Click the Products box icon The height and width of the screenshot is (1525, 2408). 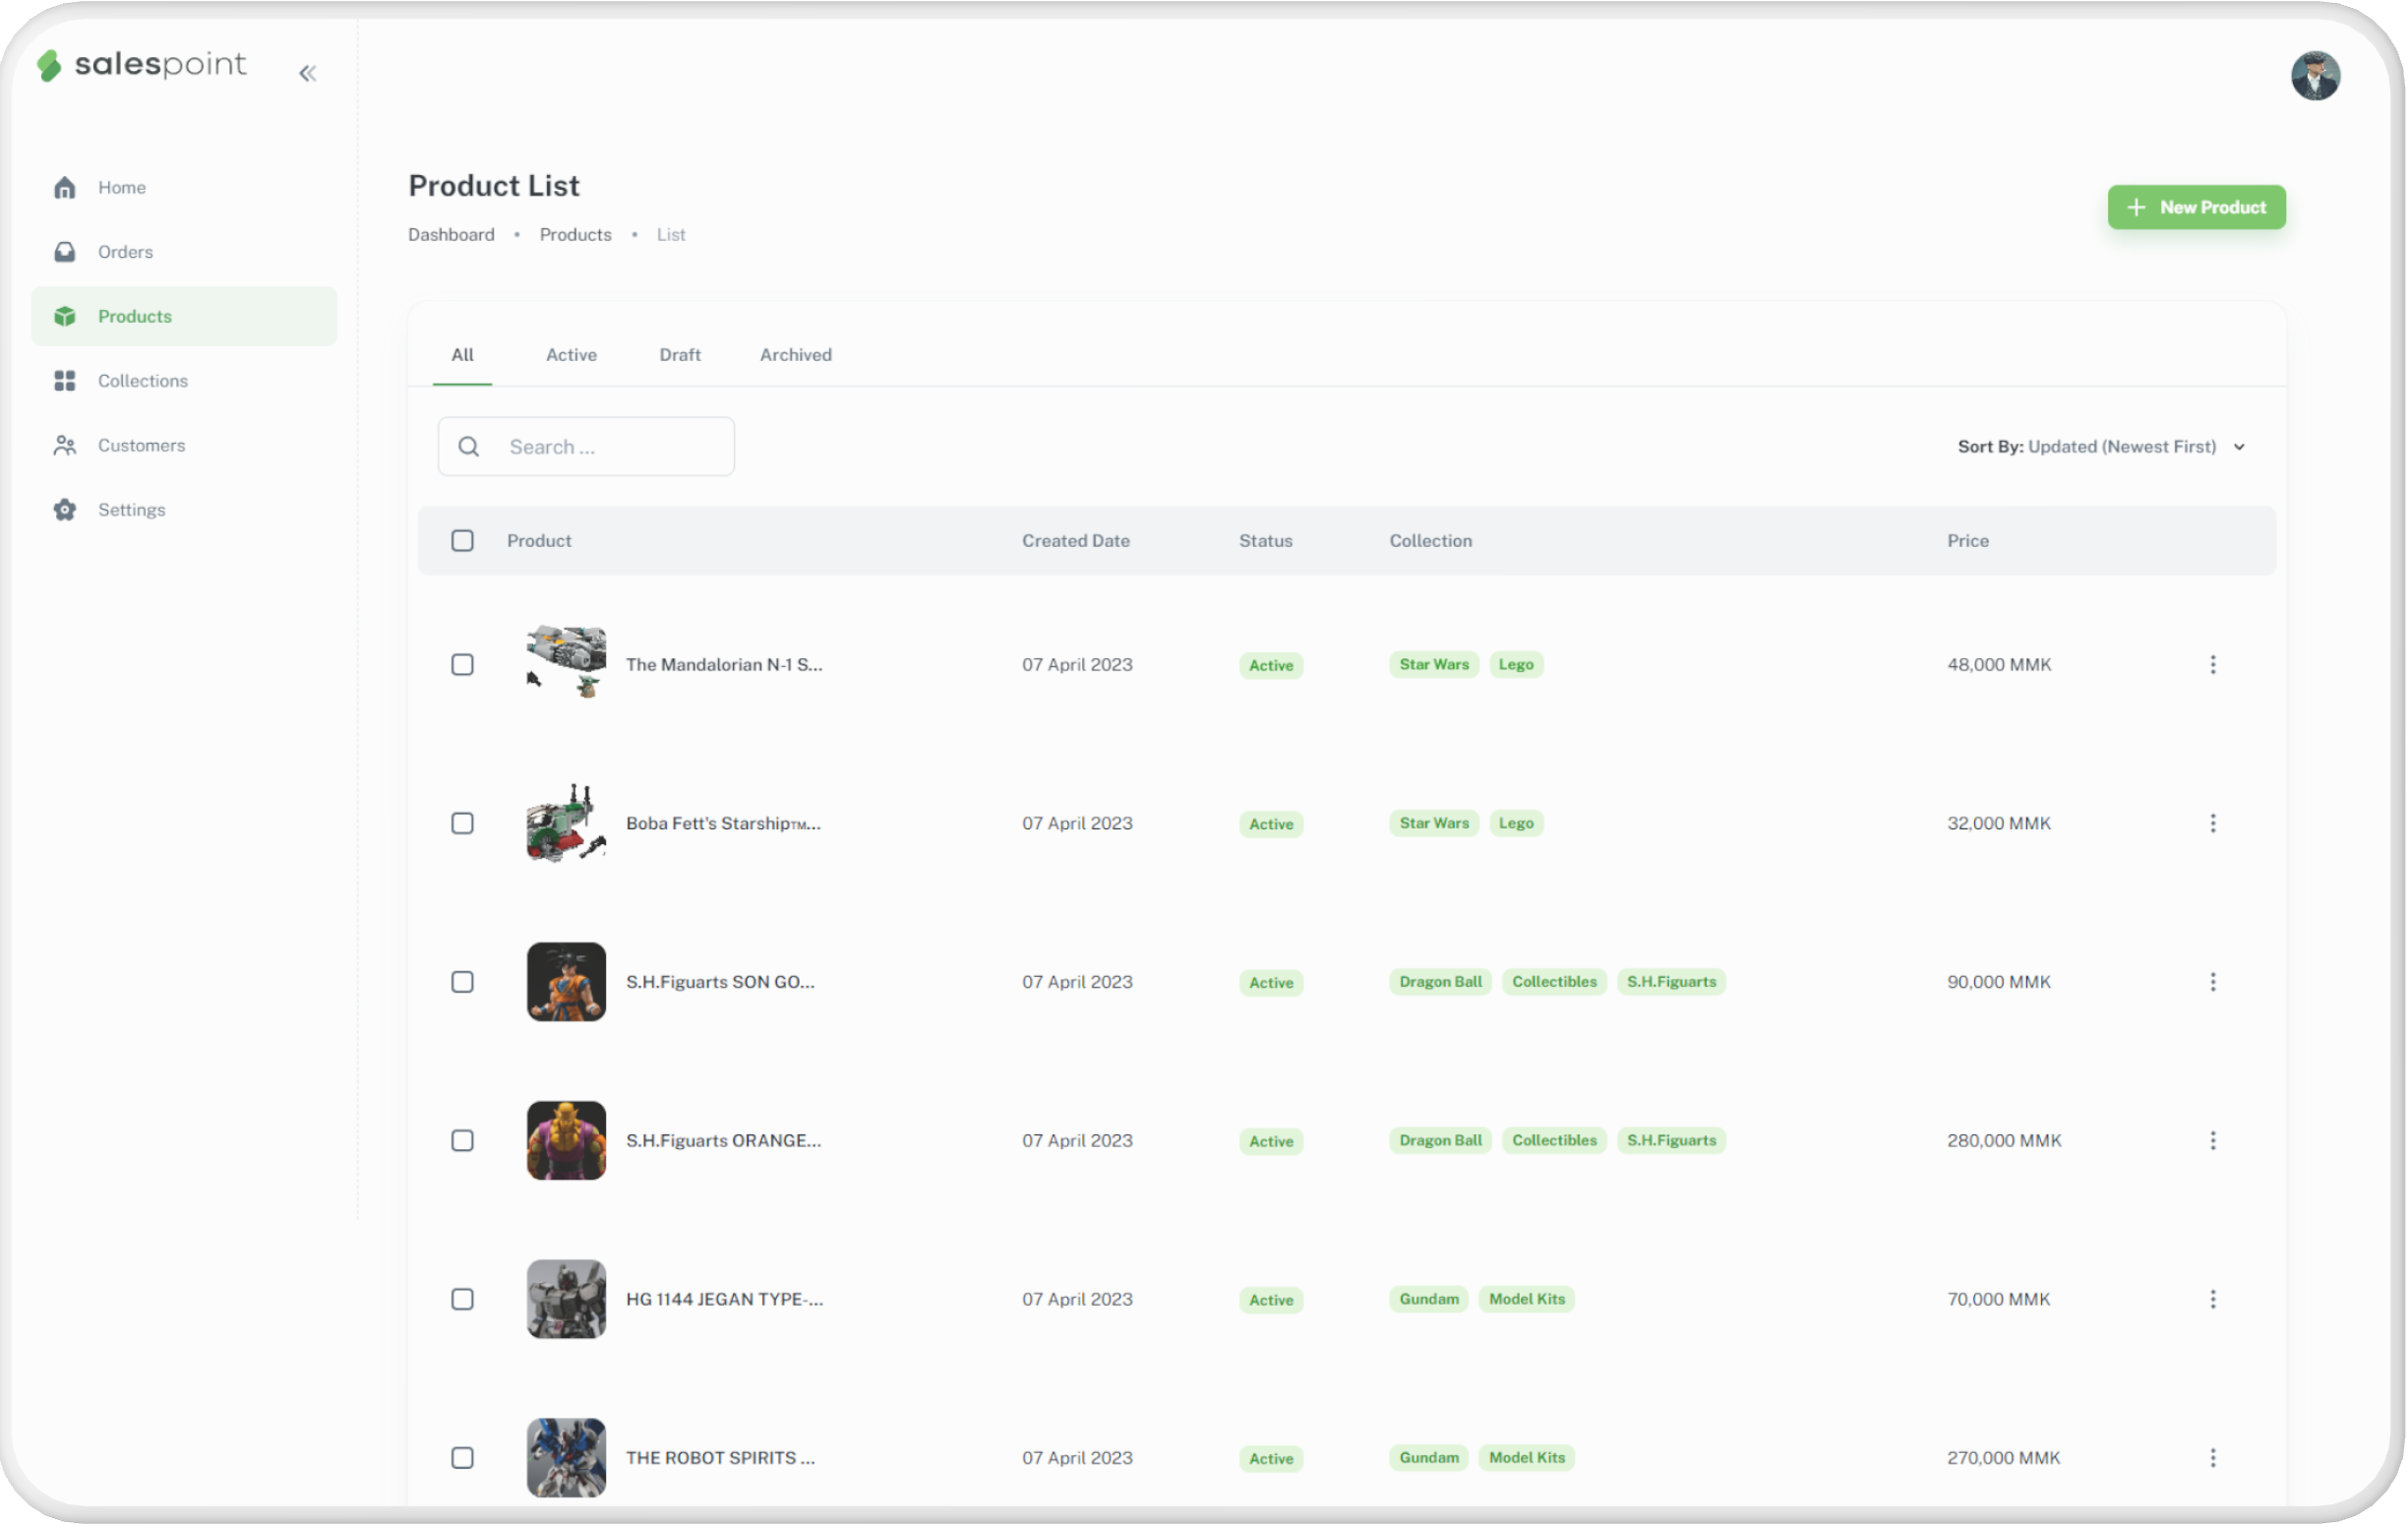(x=65, y=317)
